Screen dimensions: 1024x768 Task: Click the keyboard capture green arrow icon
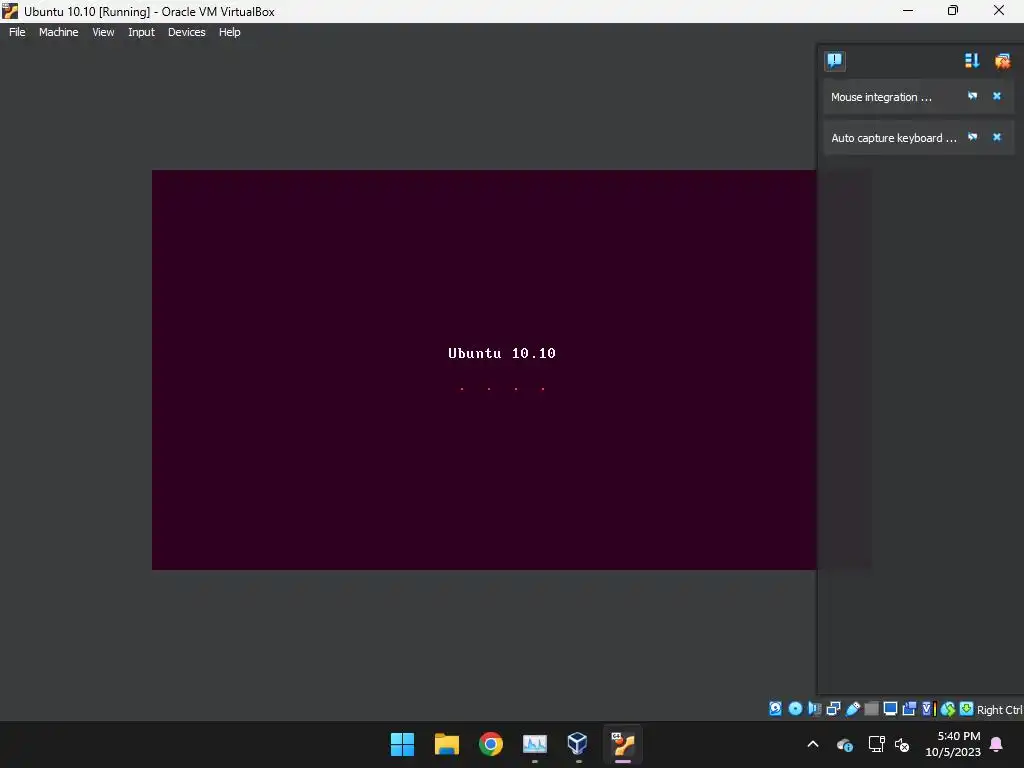(x=967, y=709)
